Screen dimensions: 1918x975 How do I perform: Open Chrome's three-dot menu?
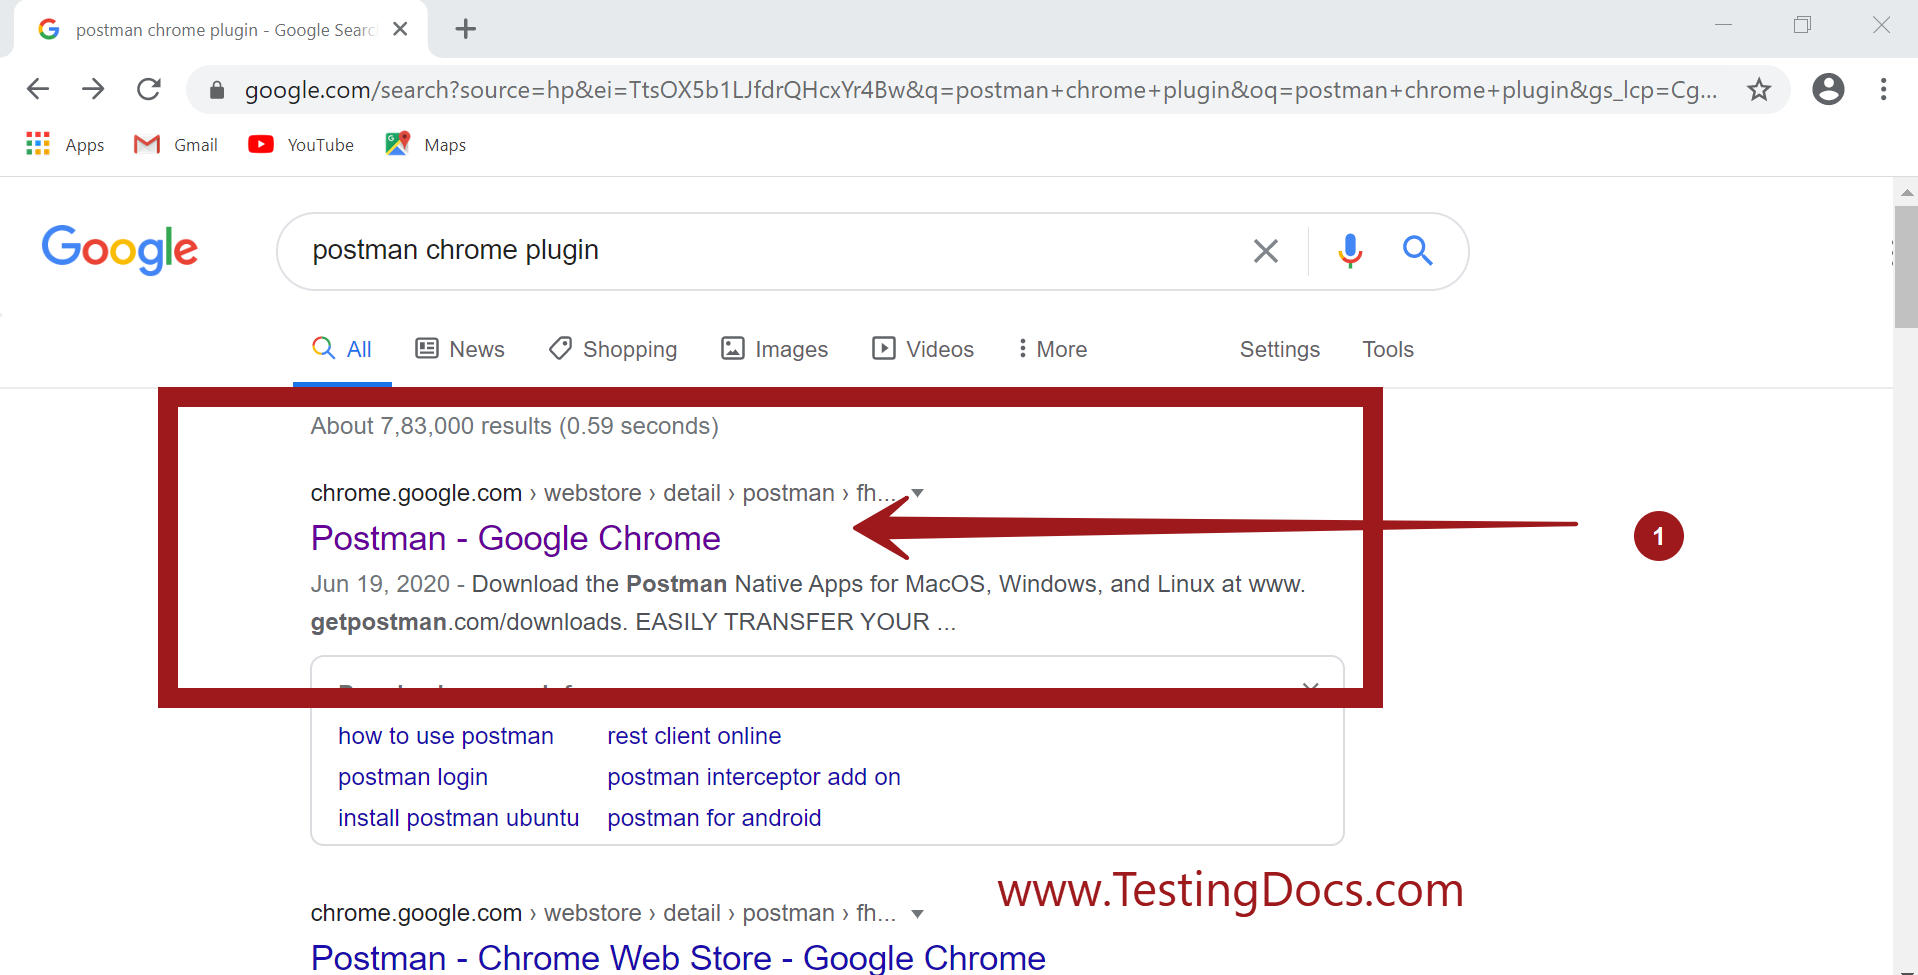[x=1883, y=89]
